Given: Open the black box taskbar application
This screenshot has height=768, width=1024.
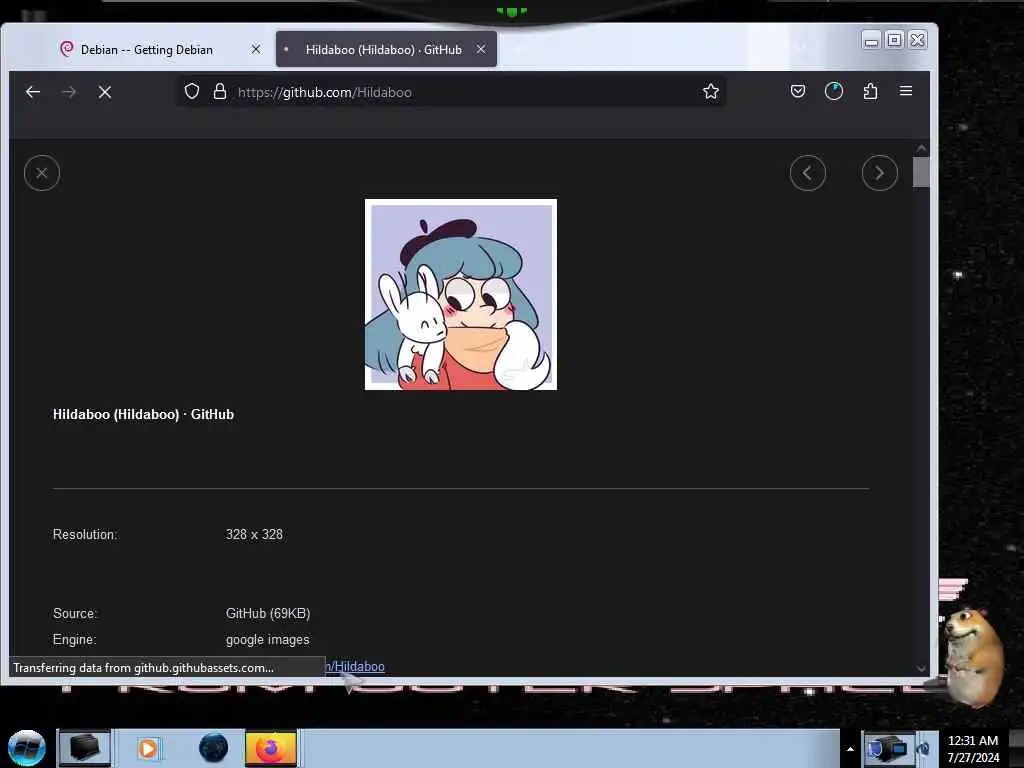Looking at the screenshot, I should pos(84,747).
